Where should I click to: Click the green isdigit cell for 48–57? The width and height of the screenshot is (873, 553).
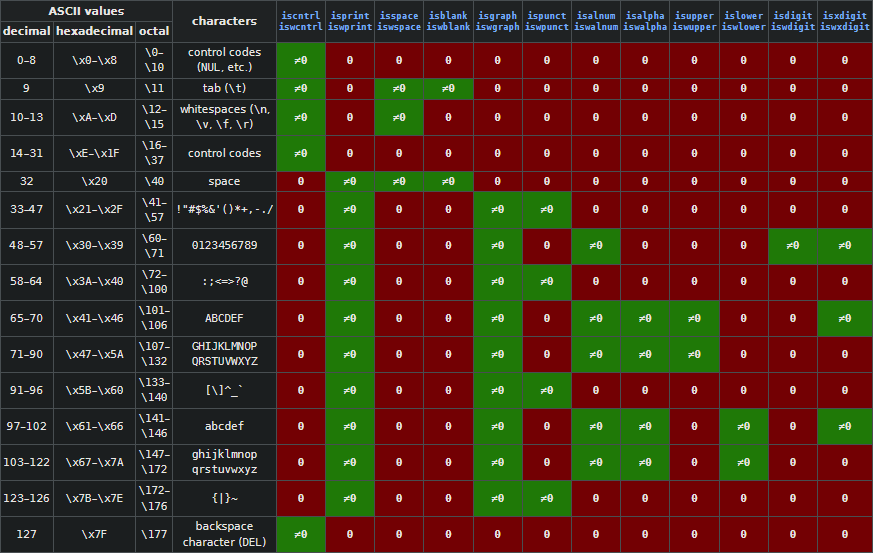click(x=793, y=246)
